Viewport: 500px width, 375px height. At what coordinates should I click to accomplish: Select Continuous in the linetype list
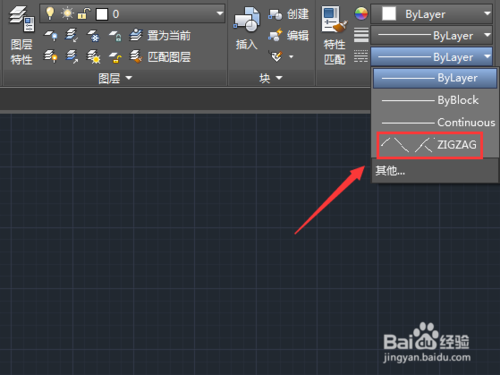pyautogui.click(x=435, y=122)
